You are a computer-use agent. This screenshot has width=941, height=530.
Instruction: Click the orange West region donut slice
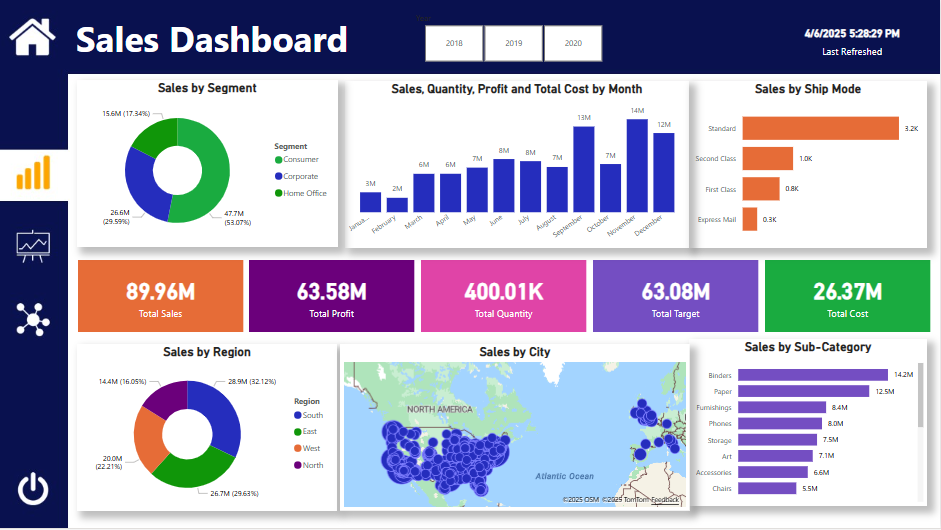click(x=148, y=439)
